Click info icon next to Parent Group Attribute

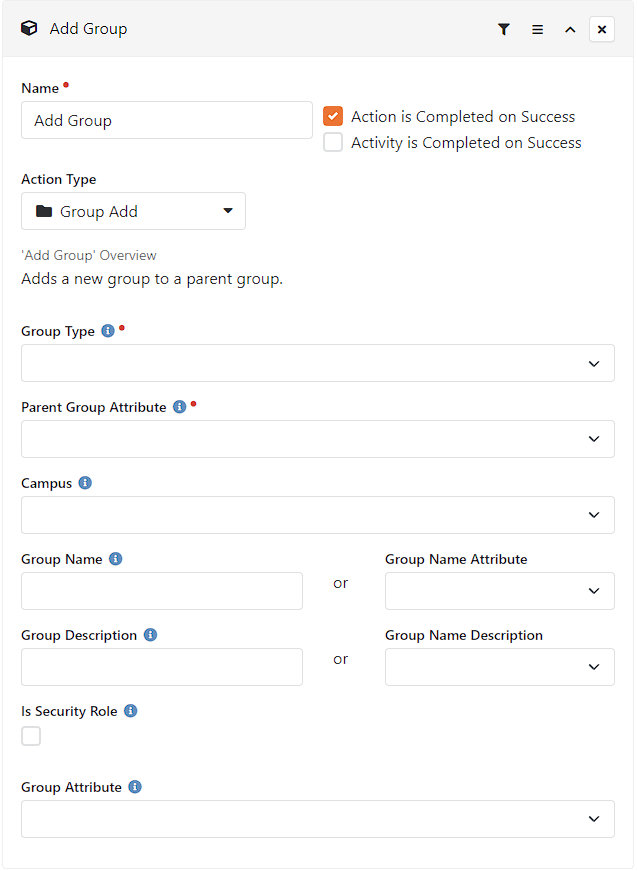[179, 407]
